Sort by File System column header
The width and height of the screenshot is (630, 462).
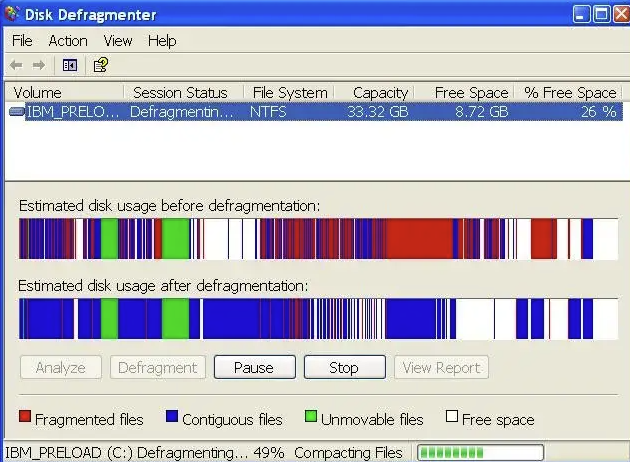(289, 92)
